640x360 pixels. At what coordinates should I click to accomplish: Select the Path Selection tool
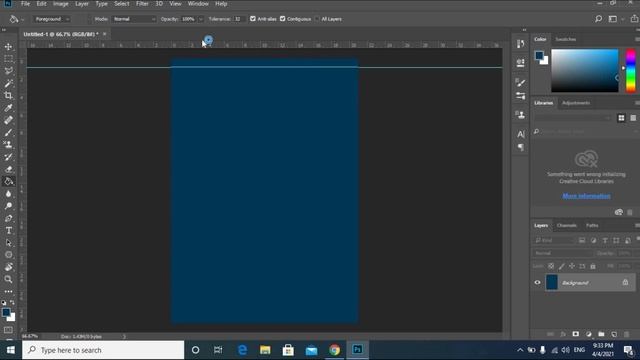(x=8, y=242)
